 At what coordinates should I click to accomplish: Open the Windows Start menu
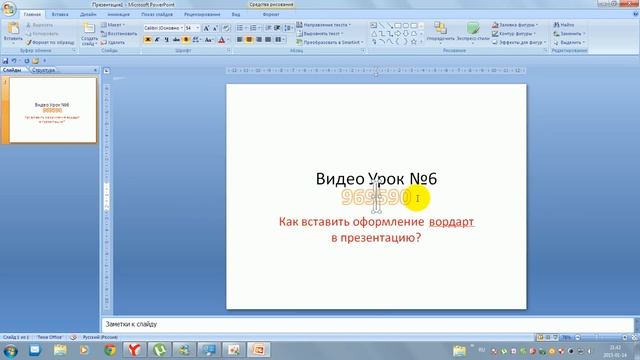pos(10,351)
